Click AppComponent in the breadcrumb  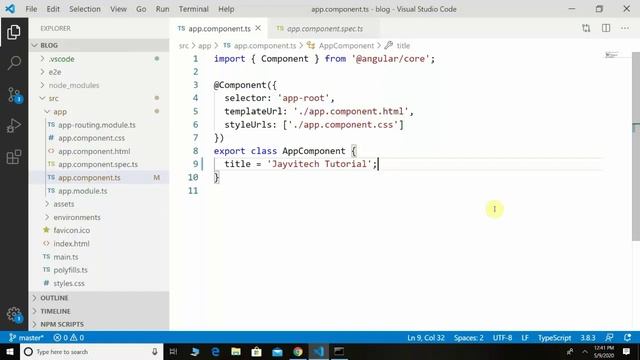coord(346,45)
